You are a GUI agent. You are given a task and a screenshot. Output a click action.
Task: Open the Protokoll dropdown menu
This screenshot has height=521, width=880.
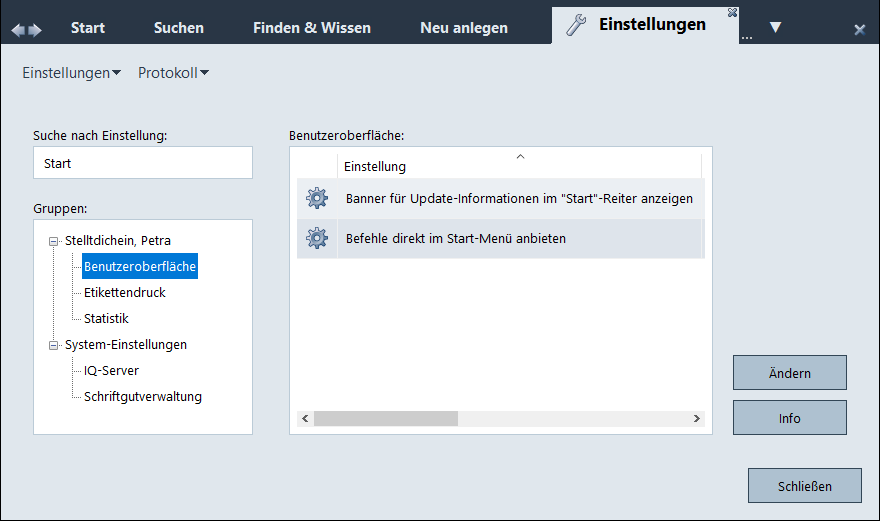click(173, 73)
